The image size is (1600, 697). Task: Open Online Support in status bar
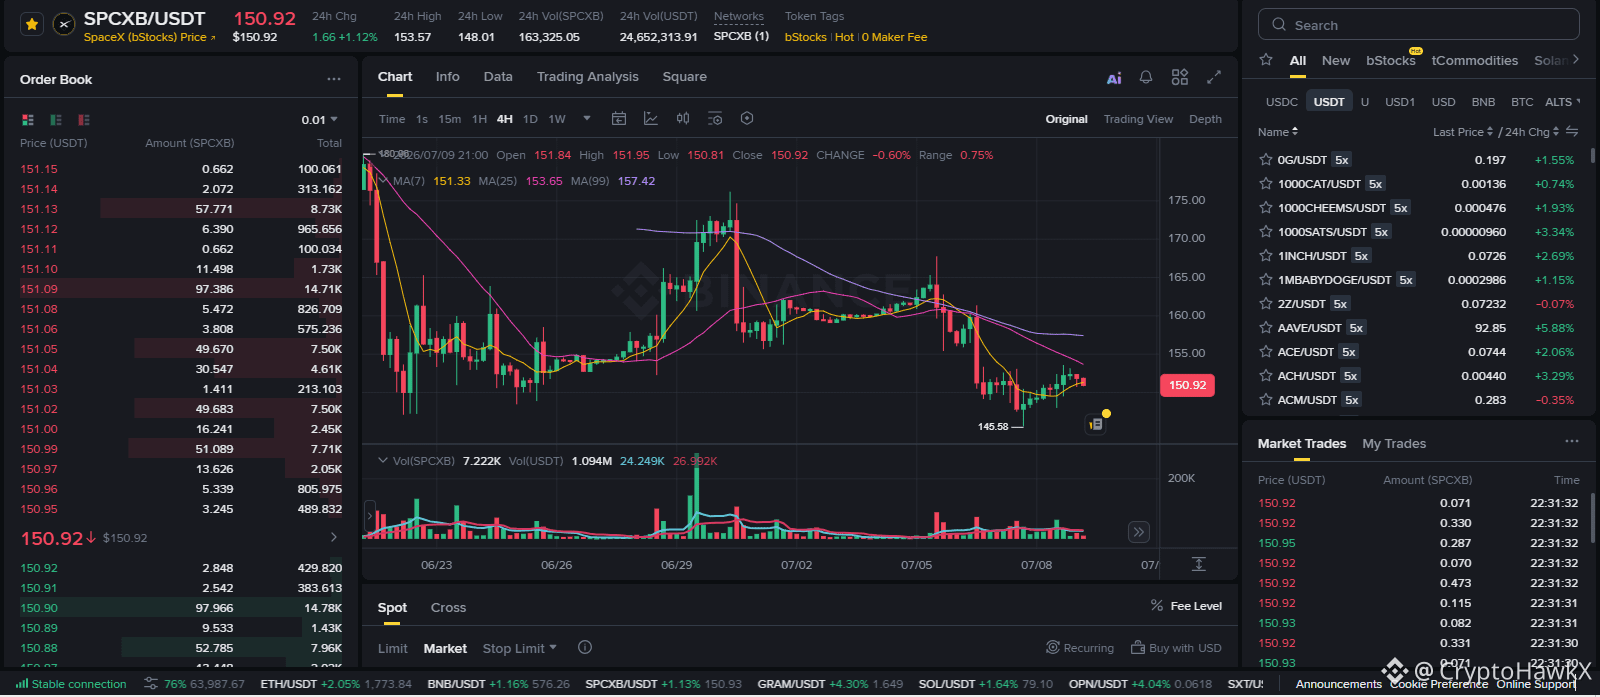click(1535, 684)
